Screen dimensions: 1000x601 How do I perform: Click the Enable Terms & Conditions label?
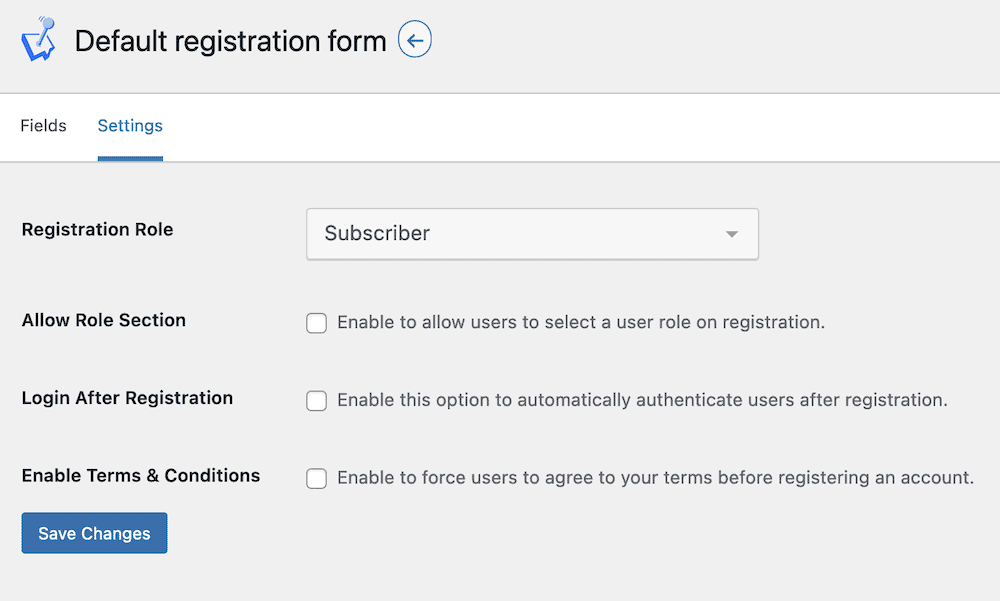[141, 476]
